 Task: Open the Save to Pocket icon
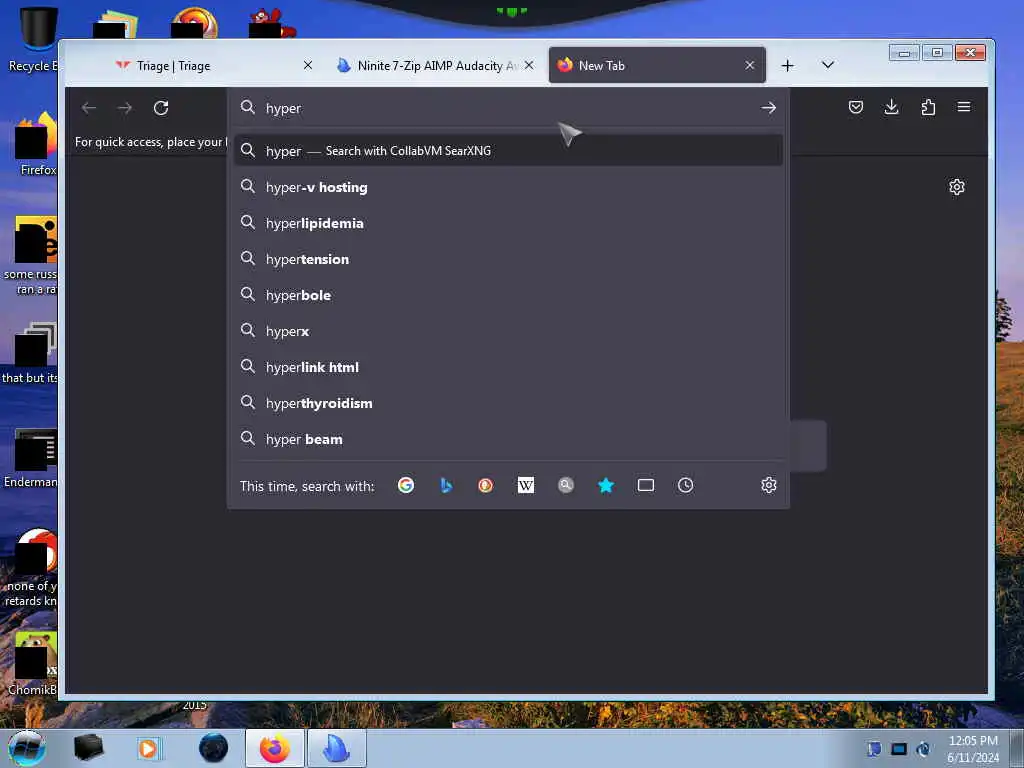click(x=856, y=107)
